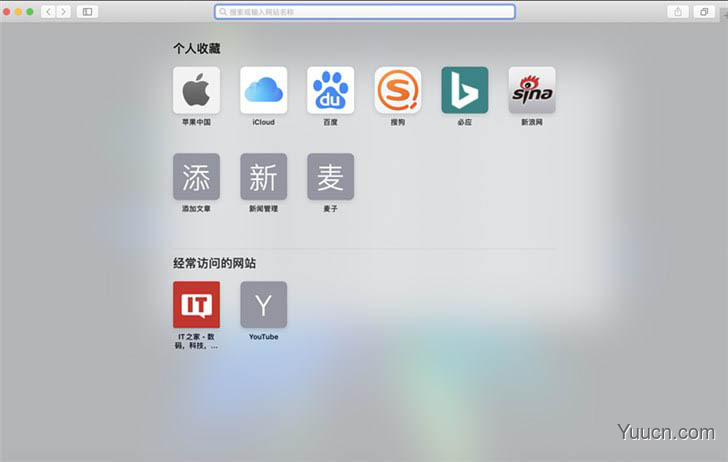Viewport: 728px width, 462px height.
Task: Click the Share button in the toolbar
Action: (678, 12)
